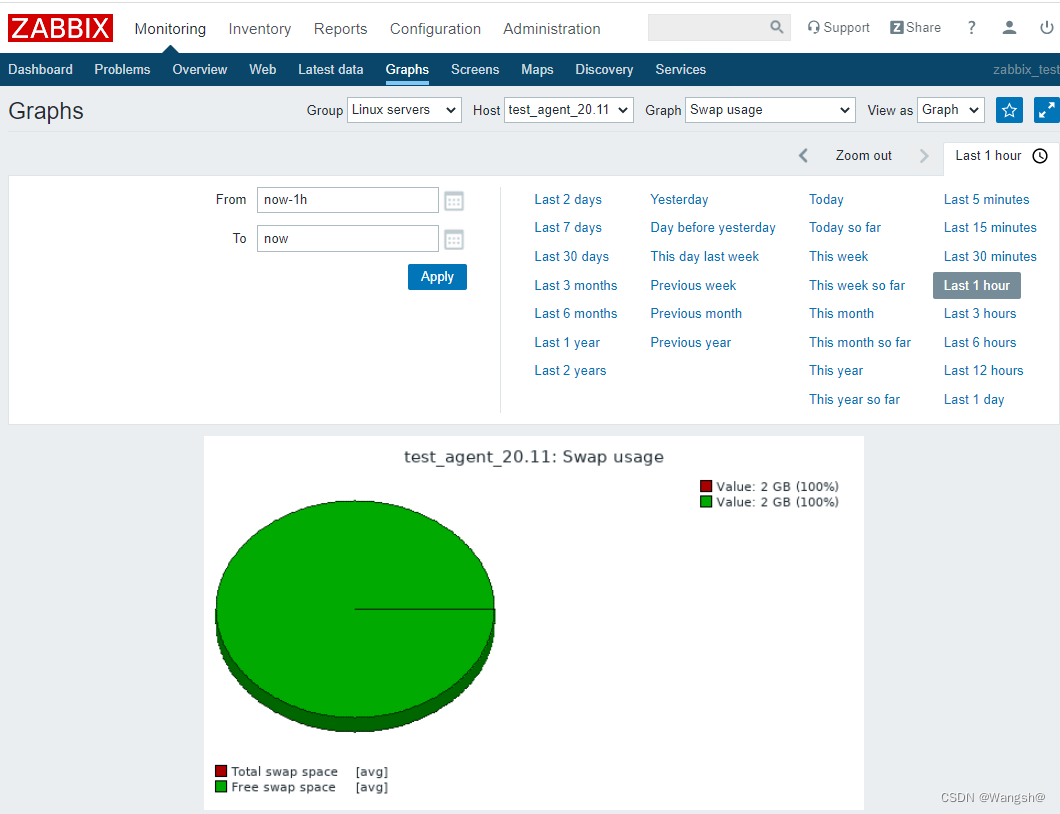Switch to the Dashboard submenu
The image size is (1060, 814).
[x=41, y=70]
